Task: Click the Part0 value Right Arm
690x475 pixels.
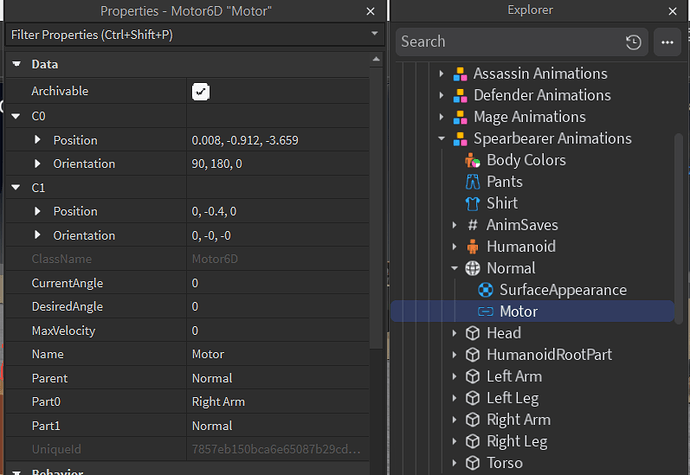Action: [218, 402]
